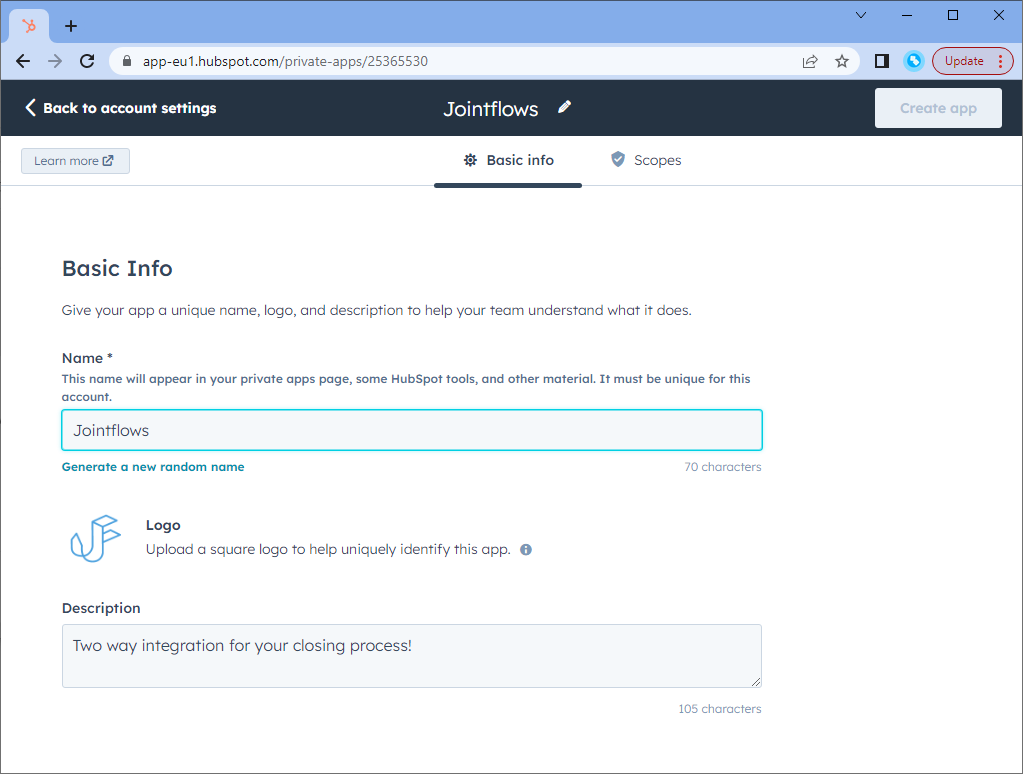The width and height of the screenshot is (1023, 774).
Task: Click the logo info tooltip icon
Action: pos(526,549)
